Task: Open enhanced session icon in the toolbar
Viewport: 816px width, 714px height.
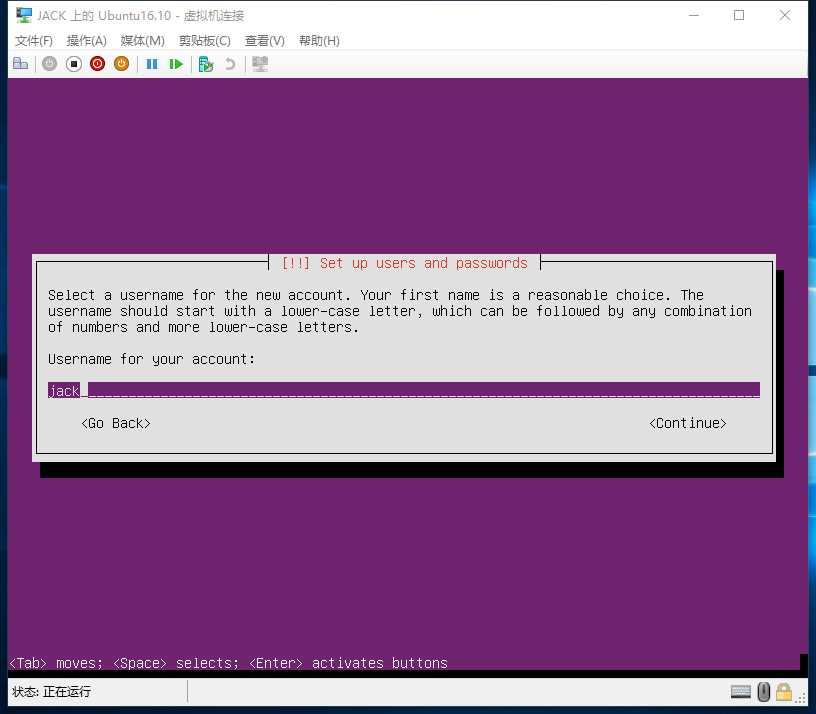Action: click(260, 64)
